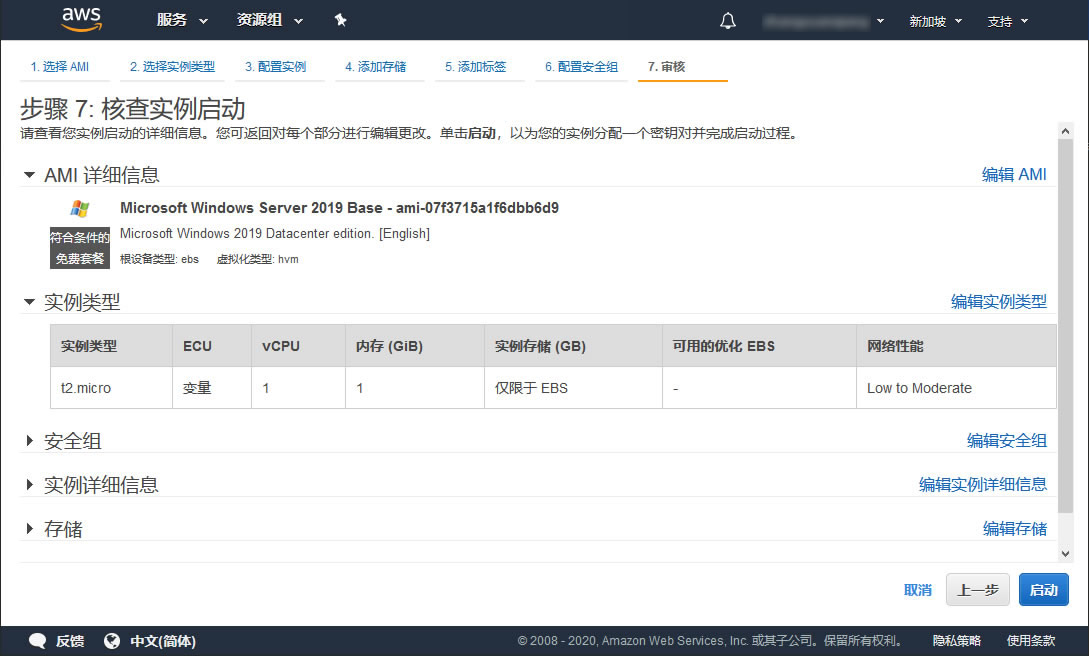Screen dimensions: 1089x656
Task: Click the 网络性能 column header
Action: [x=956, y=346]
